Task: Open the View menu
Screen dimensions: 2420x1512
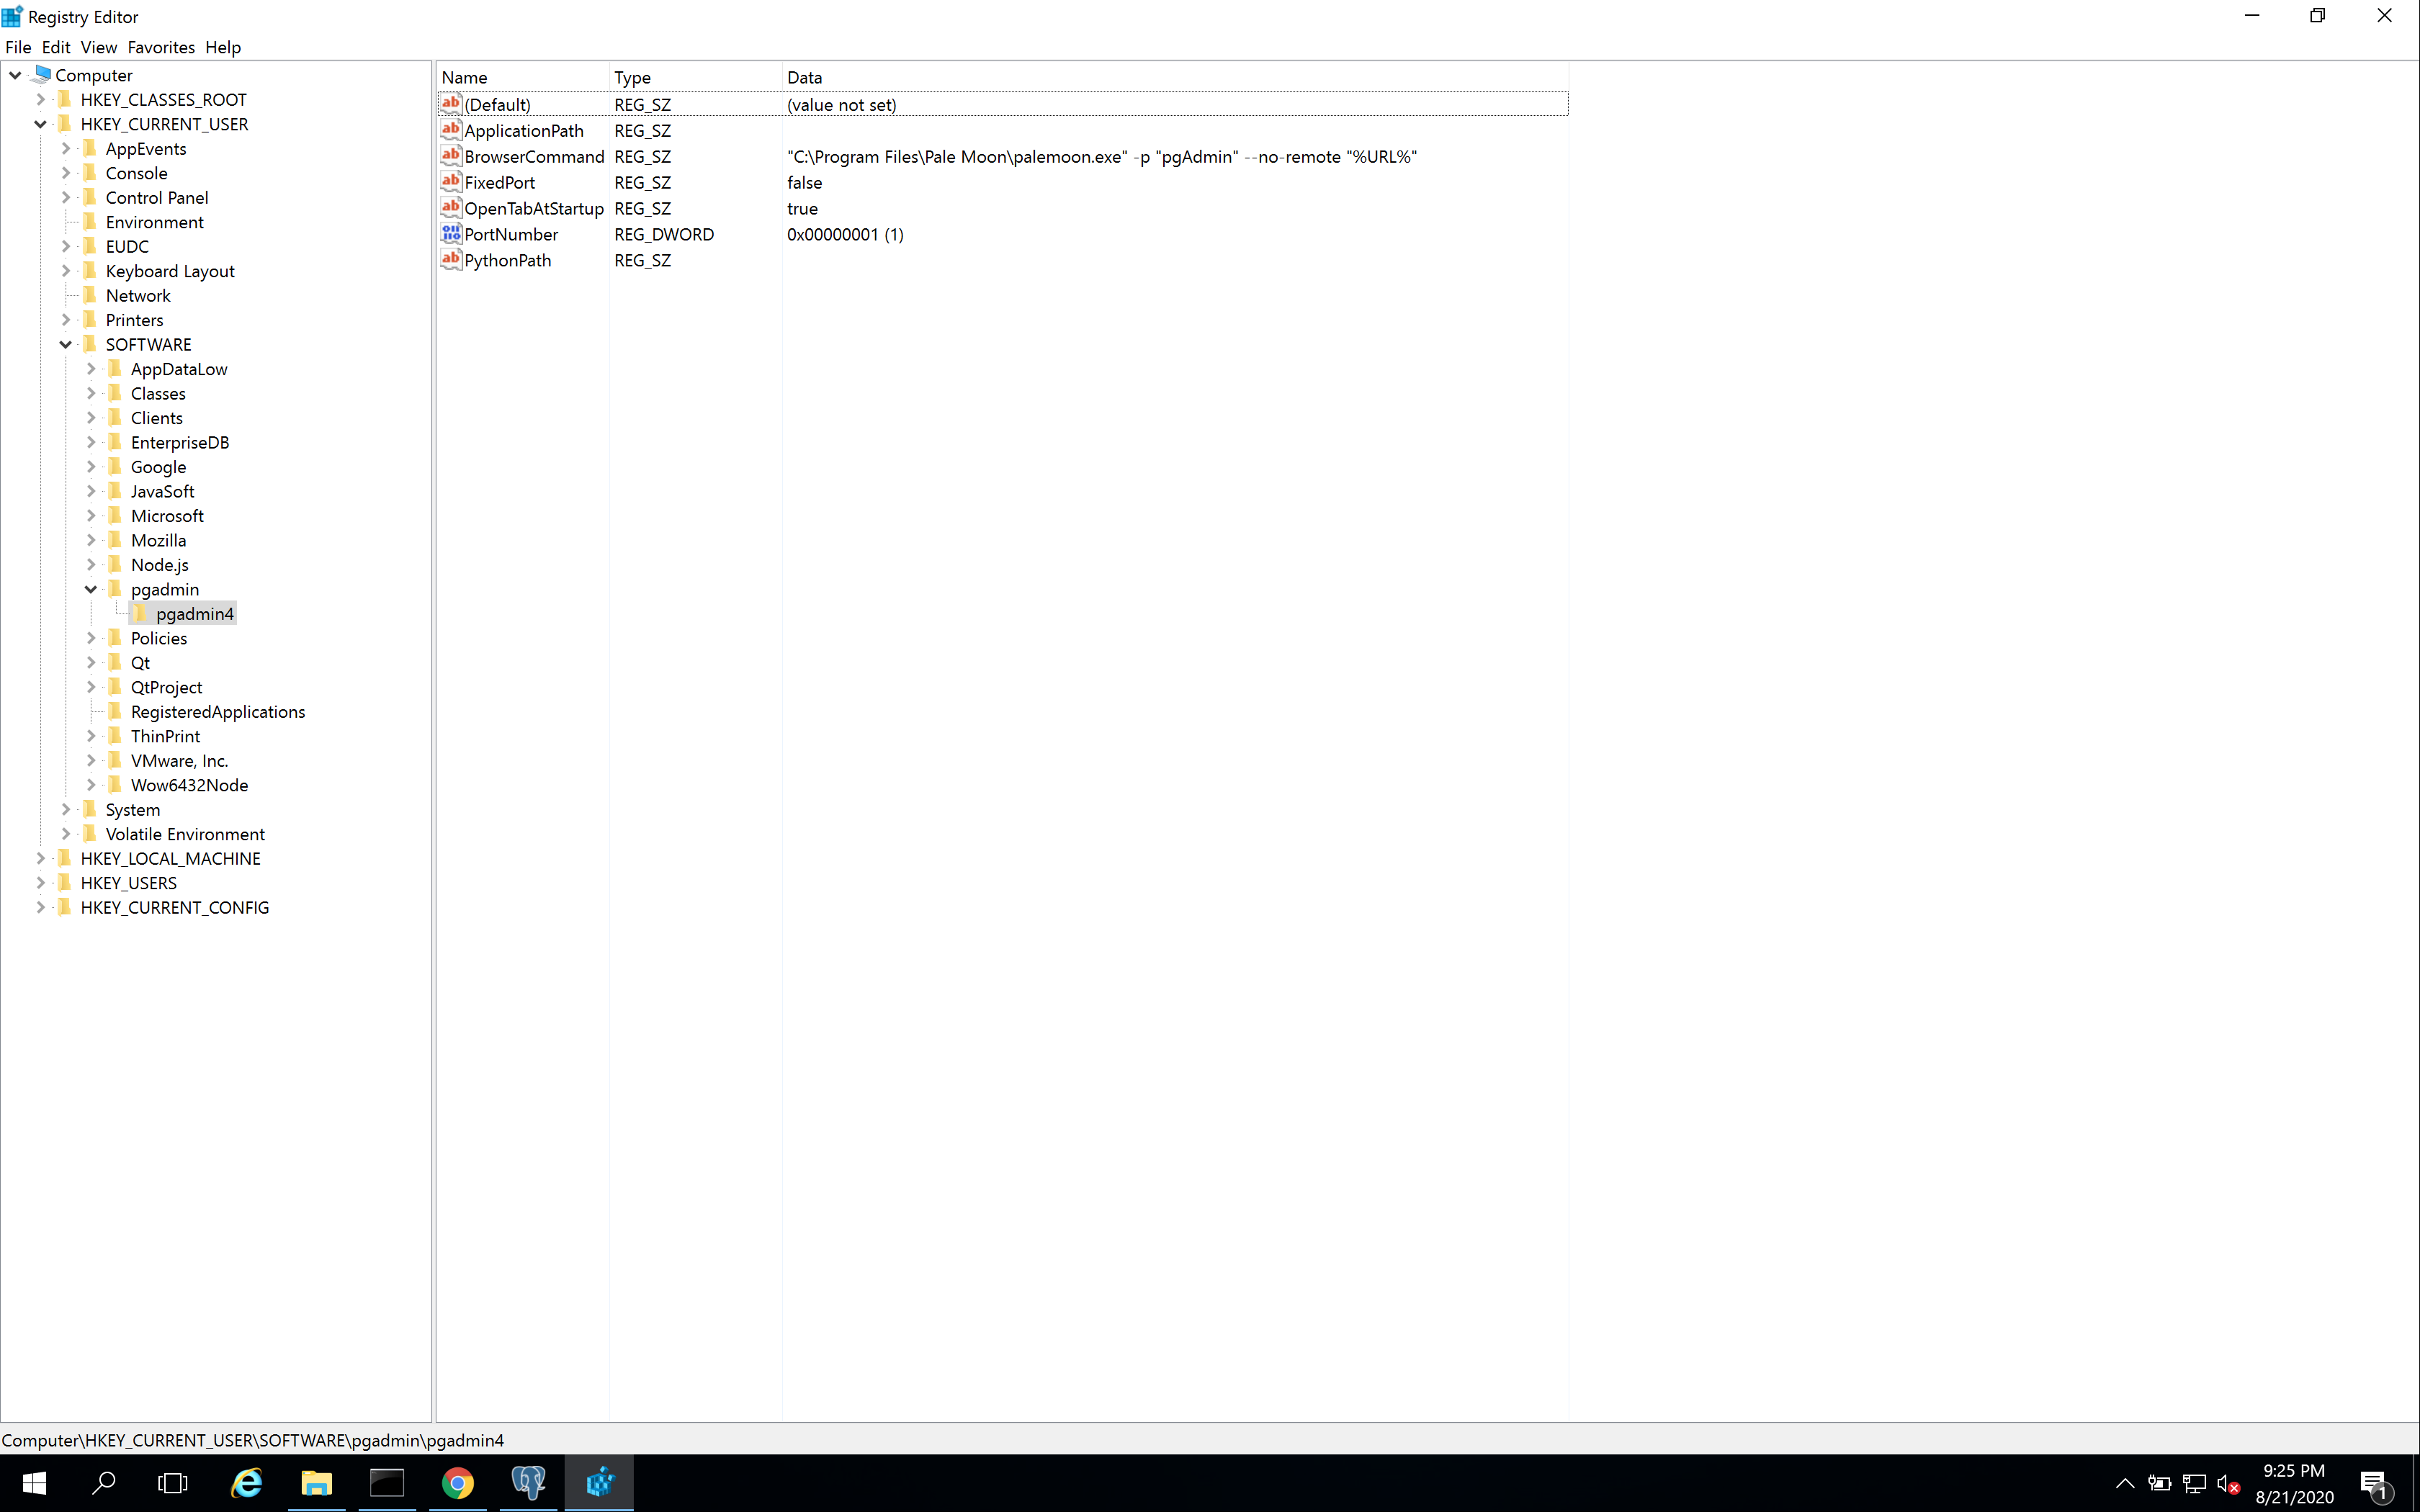Action: coord(99,47)
